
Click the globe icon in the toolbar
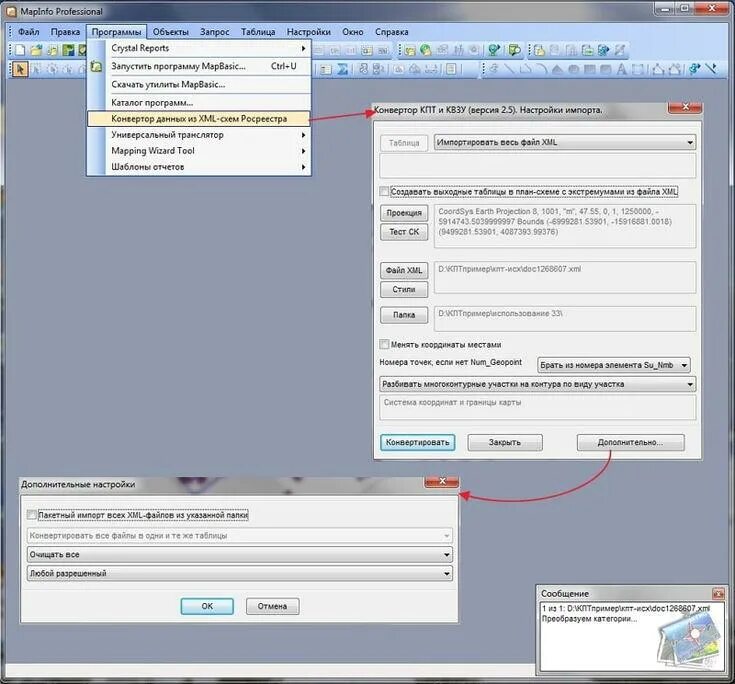[425, 50]
